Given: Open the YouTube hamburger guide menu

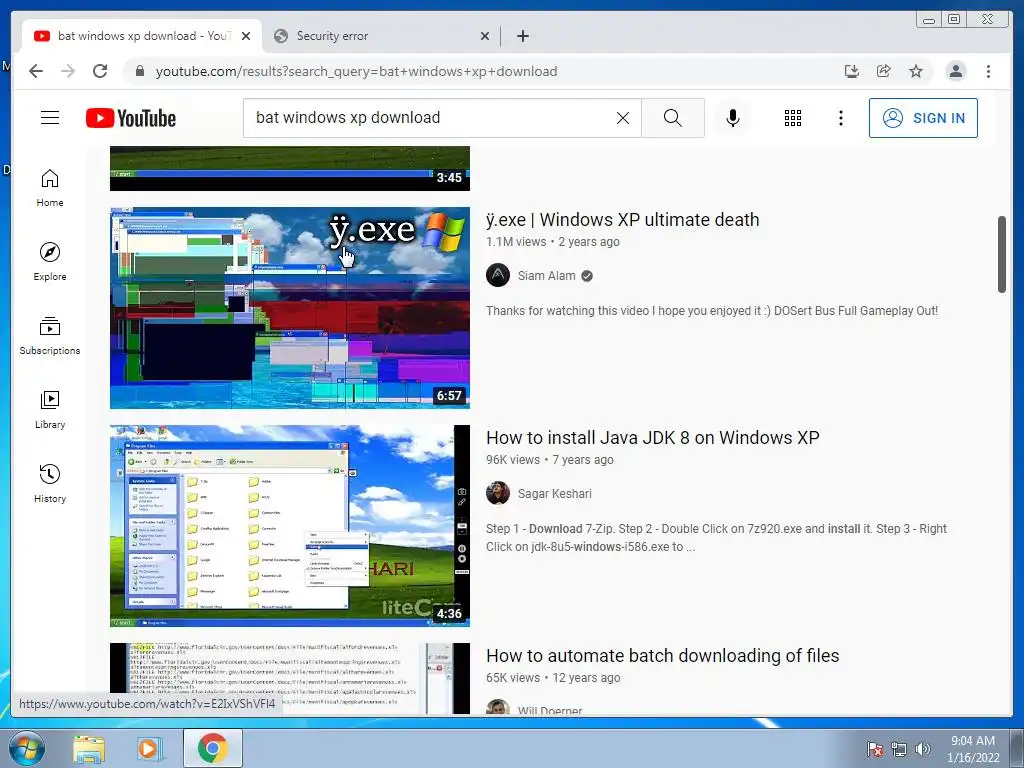Looking at the screenshot, I should pyautogui.click(x=50, y=118).
